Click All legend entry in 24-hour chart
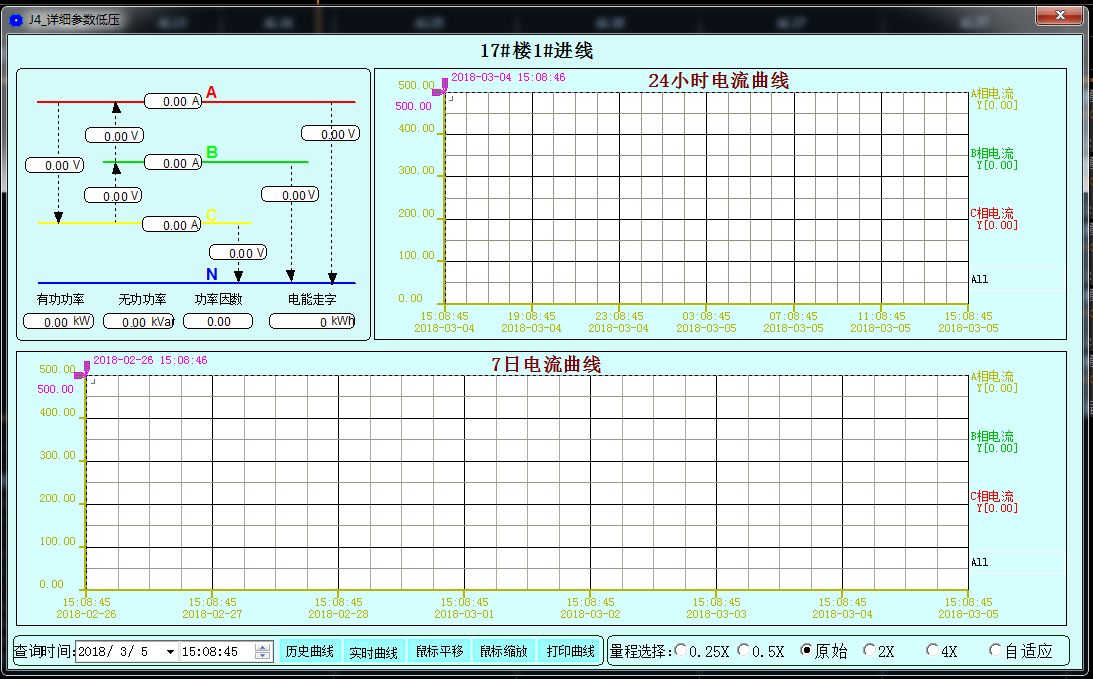This screenshot has width=1093, height=679. click(x=979, y=279)
